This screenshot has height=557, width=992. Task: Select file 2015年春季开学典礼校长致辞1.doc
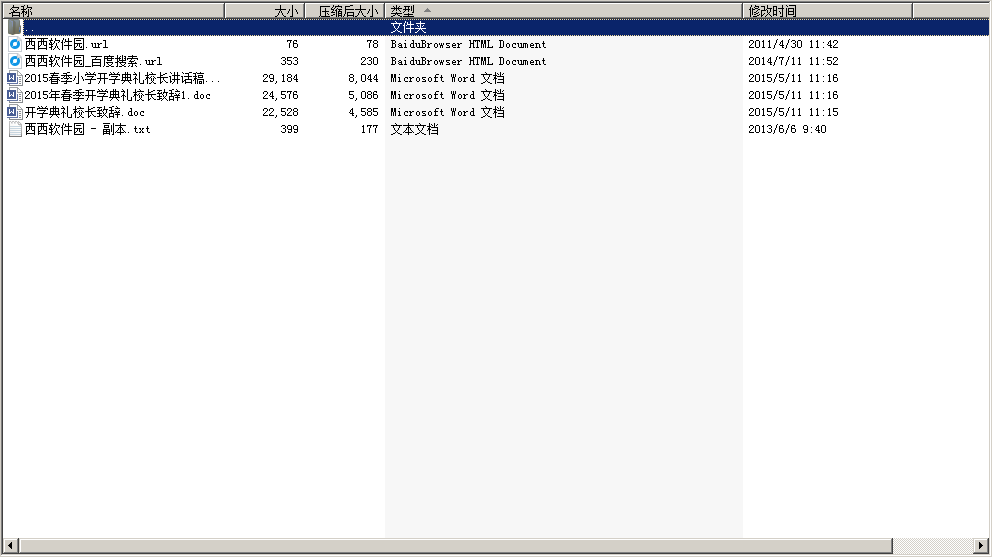(x=118, y=96)
